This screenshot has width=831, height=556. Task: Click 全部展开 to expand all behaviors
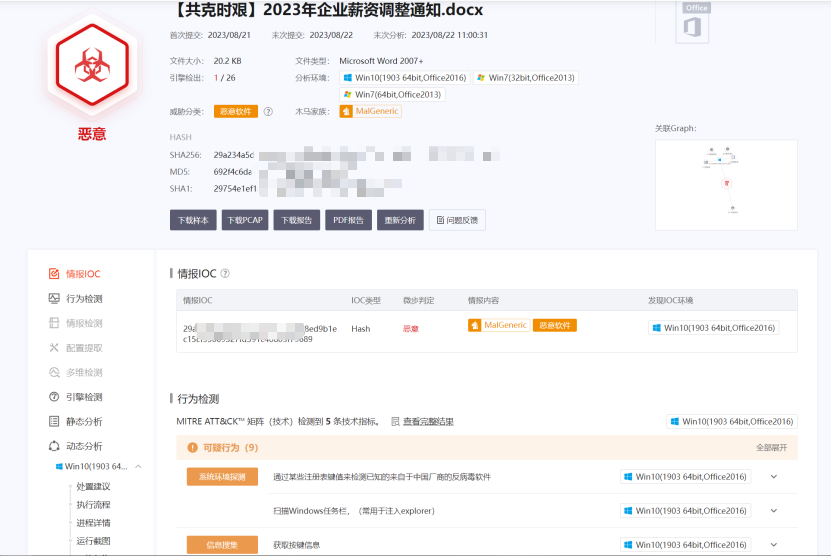point(771,448)
